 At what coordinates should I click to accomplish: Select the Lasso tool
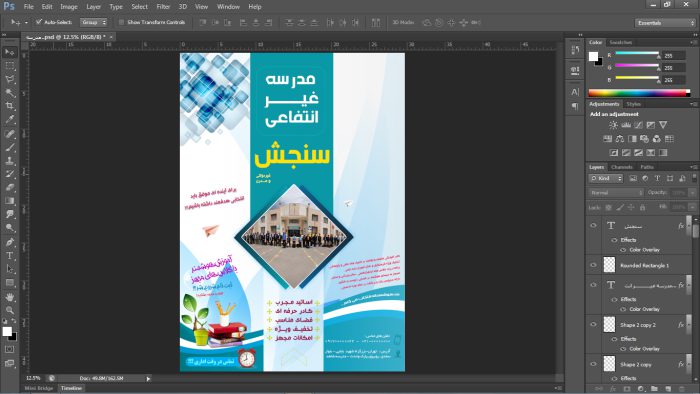click(9, 79)
